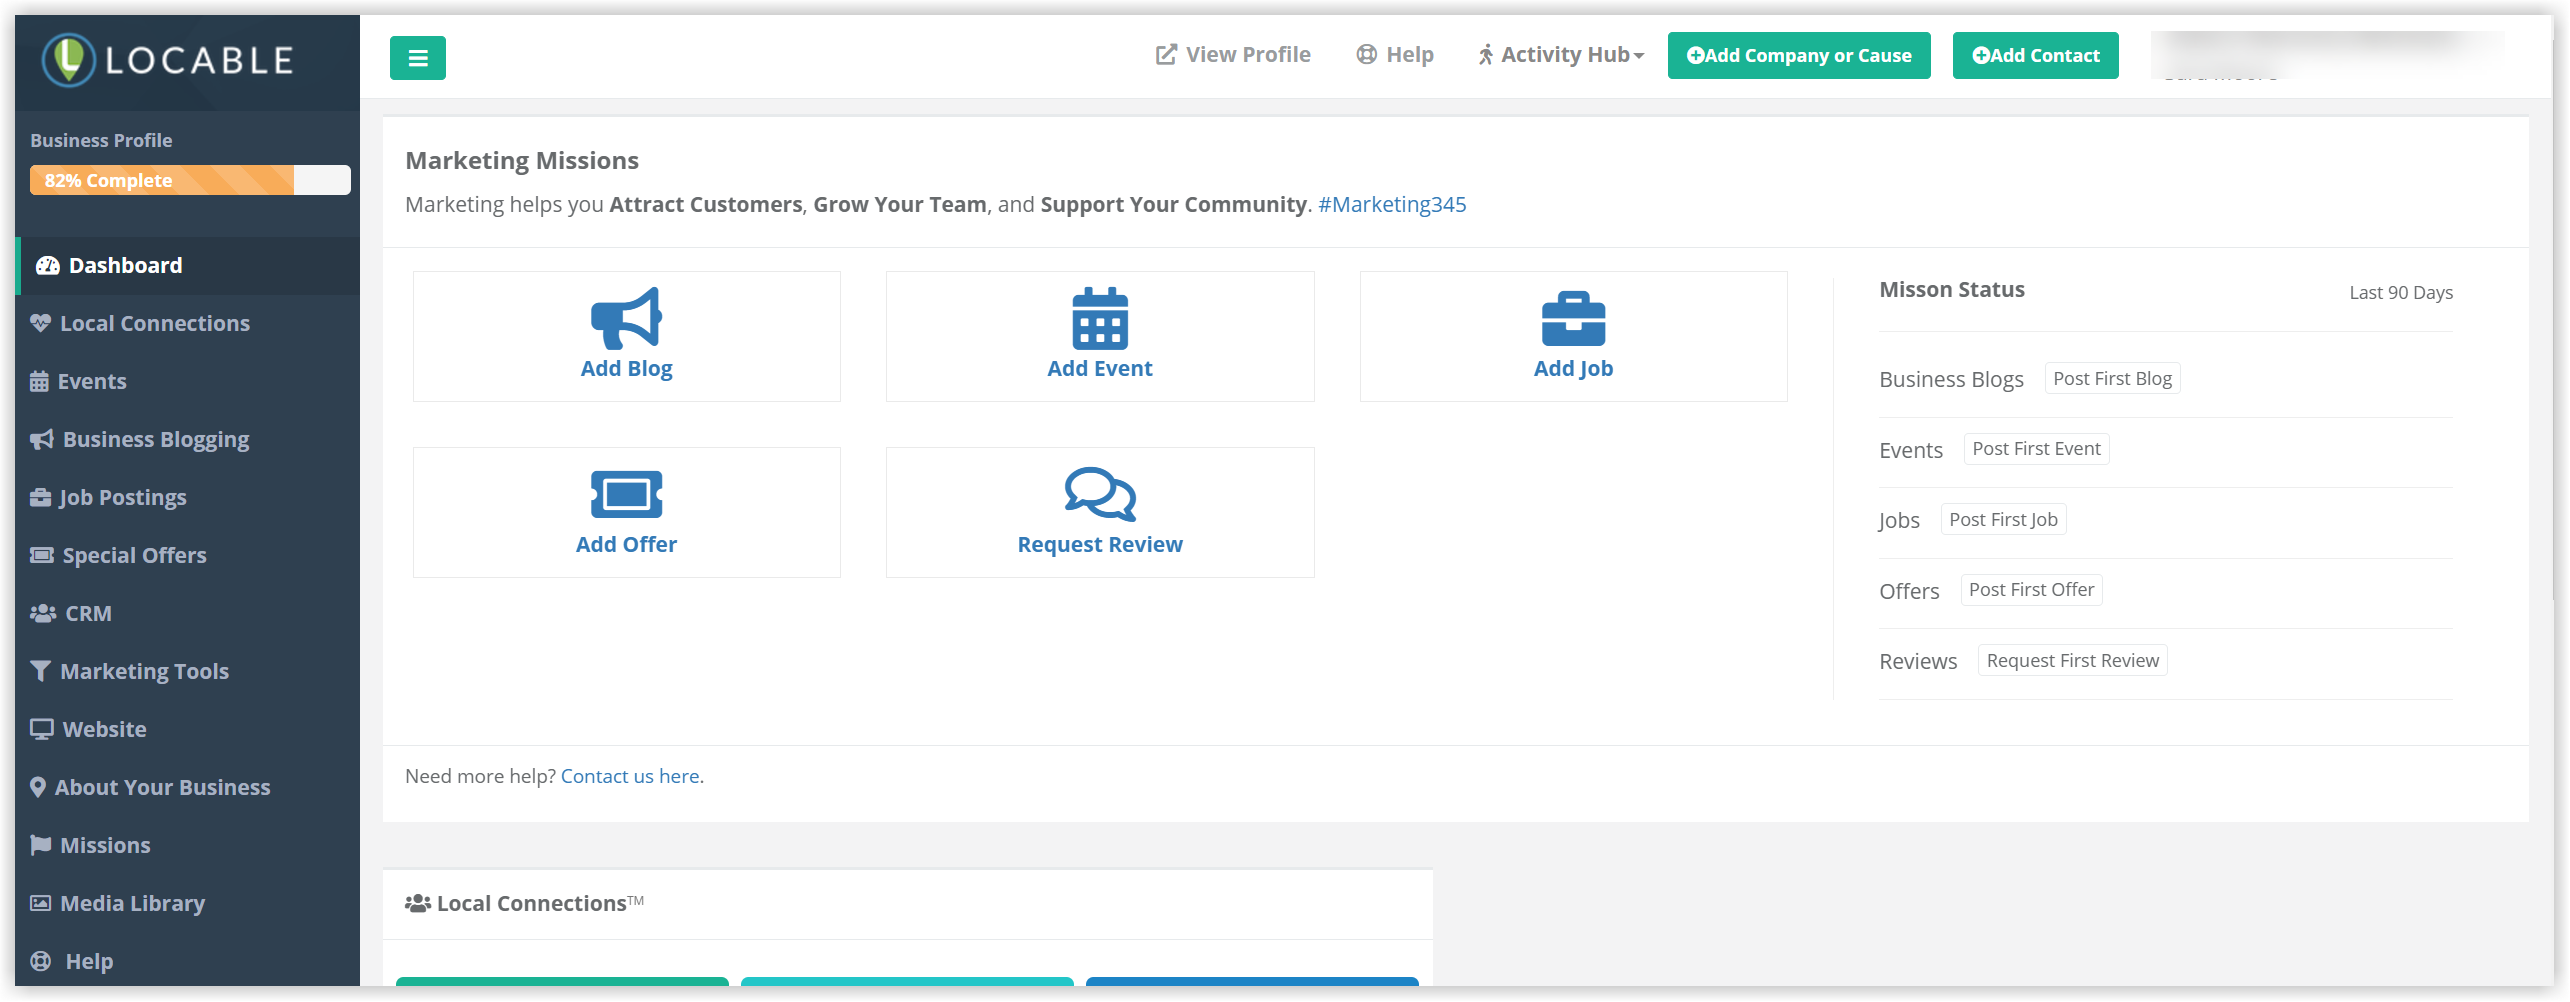Click the top bar Help lifebuoy icon
The height and width of the screenshot is (1002, 2570).
pos(1366,55)
